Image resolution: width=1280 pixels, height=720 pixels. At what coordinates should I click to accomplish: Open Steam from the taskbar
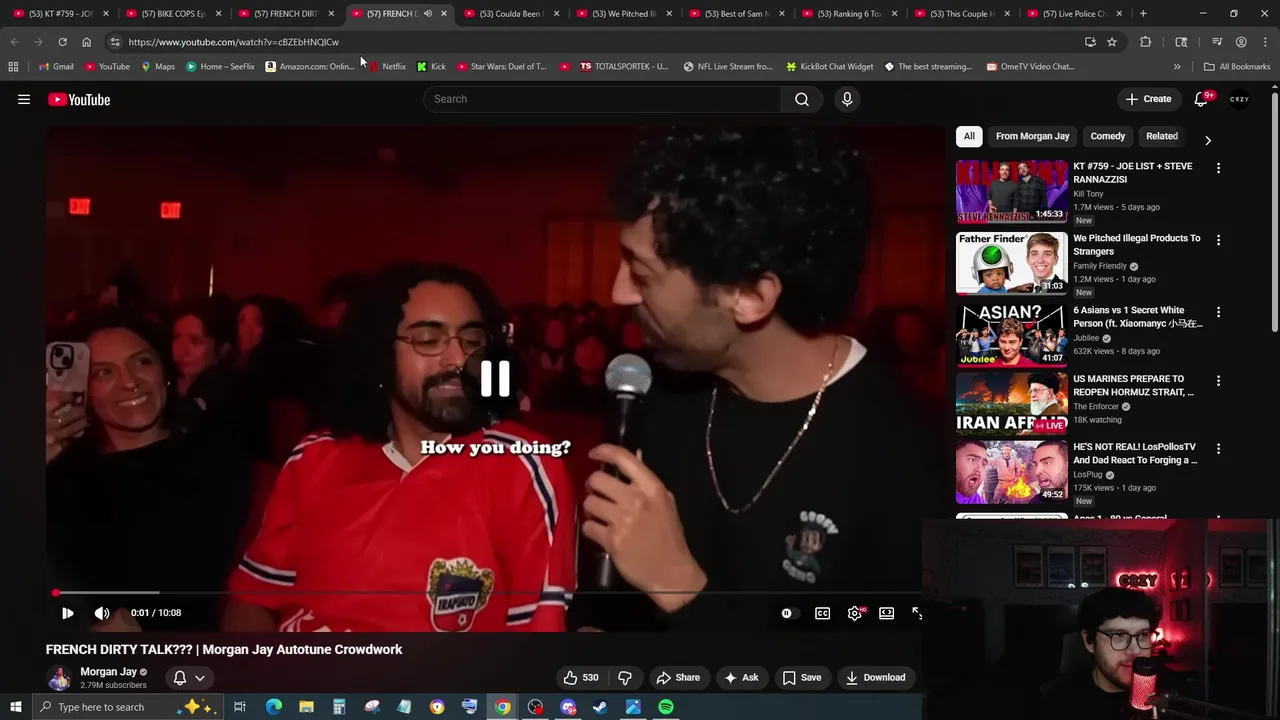point(600,707)
